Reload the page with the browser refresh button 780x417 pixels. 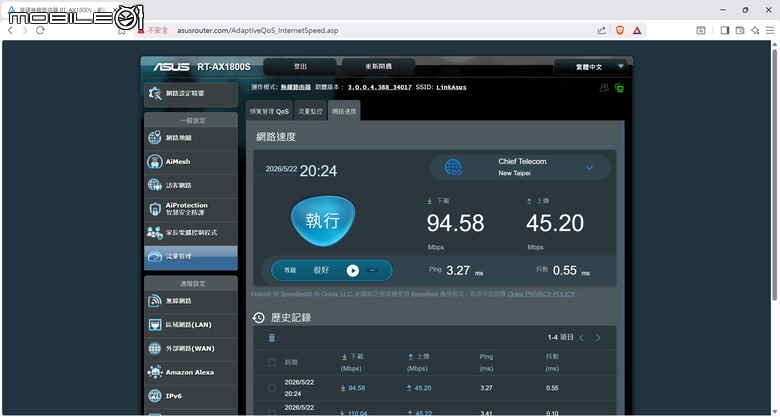click(40, 30)
